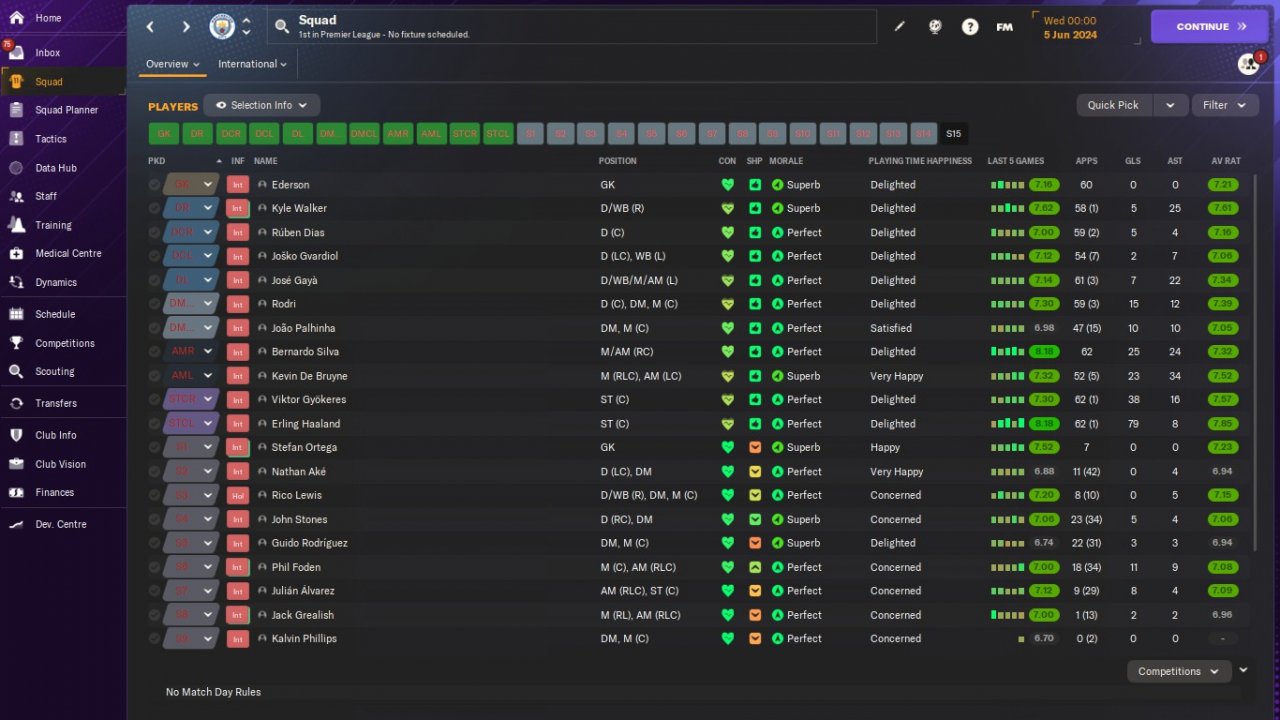The image size is (1280, 720).
Task: Go to the Staff section
Action: point(46,196)
